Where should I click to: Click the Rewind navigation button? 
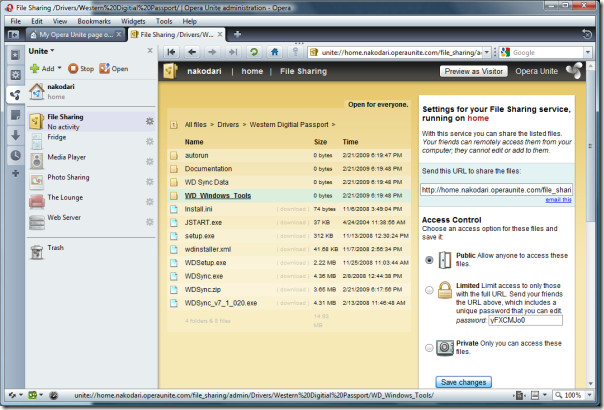[x=171, y=52]
